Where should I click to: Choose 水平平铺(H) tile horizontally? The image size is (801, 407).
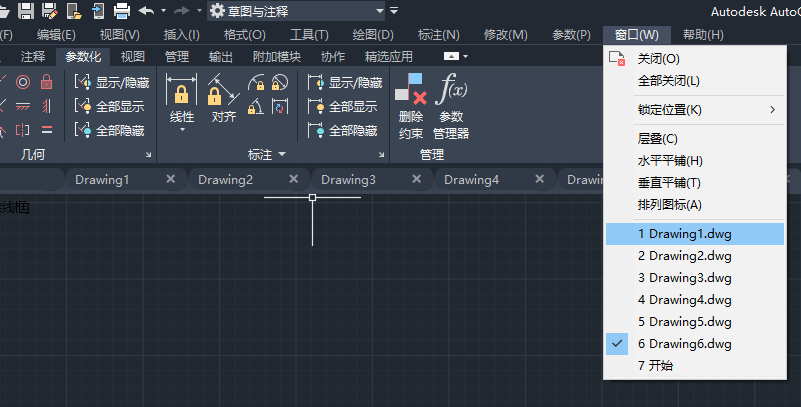click(695, 161)
